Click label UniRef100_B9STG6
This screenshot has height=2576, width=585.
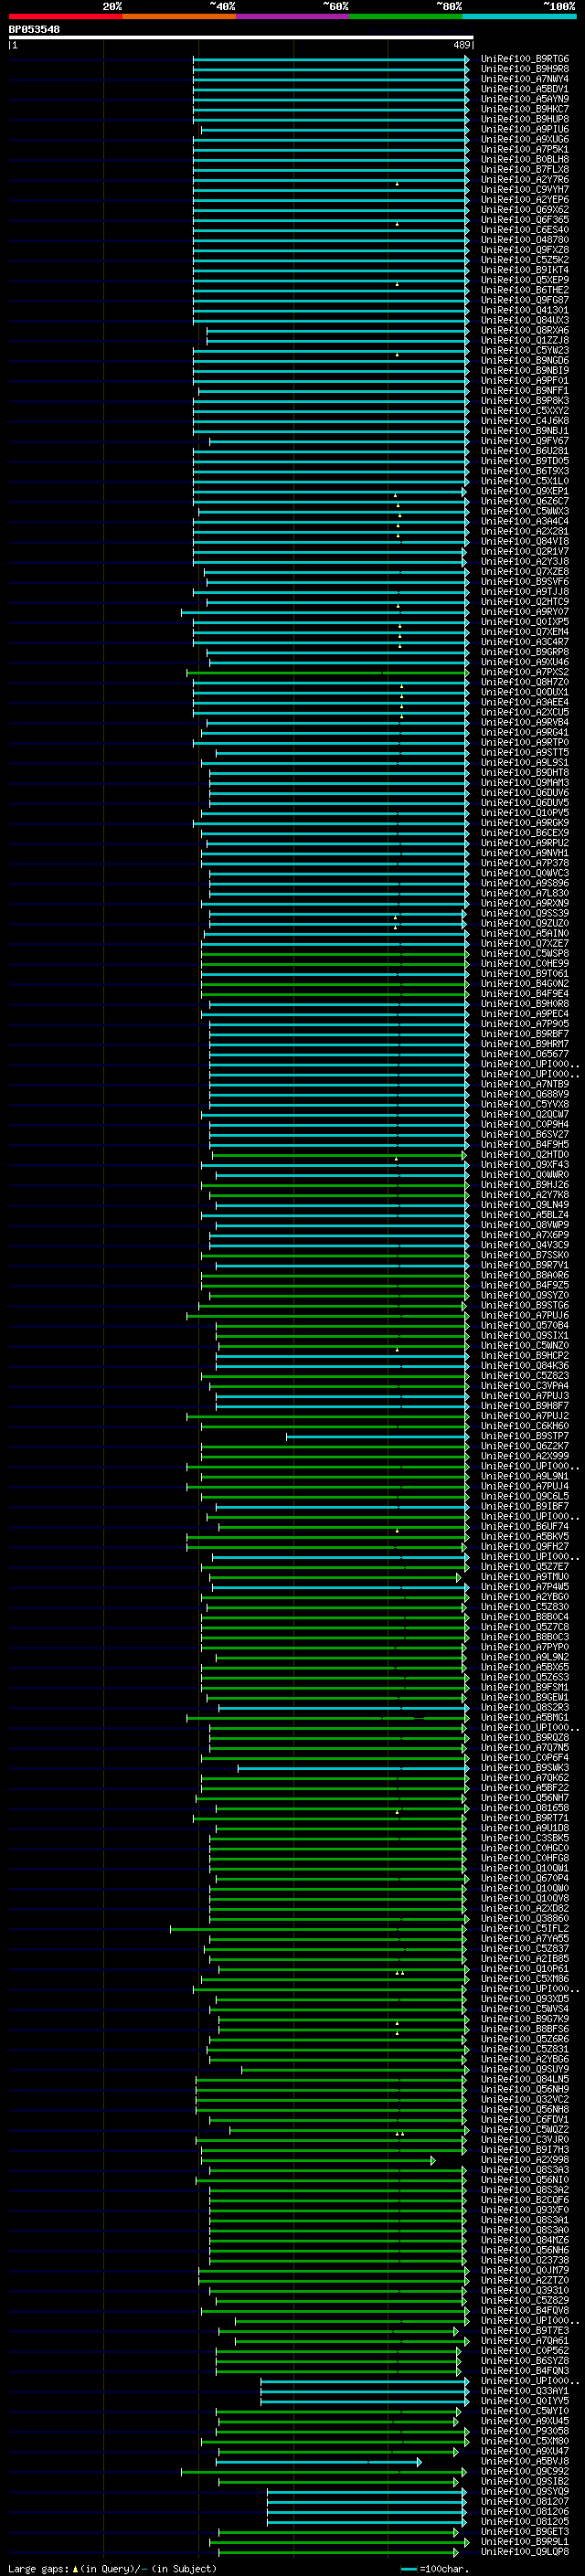click(x=525, y=1305)
